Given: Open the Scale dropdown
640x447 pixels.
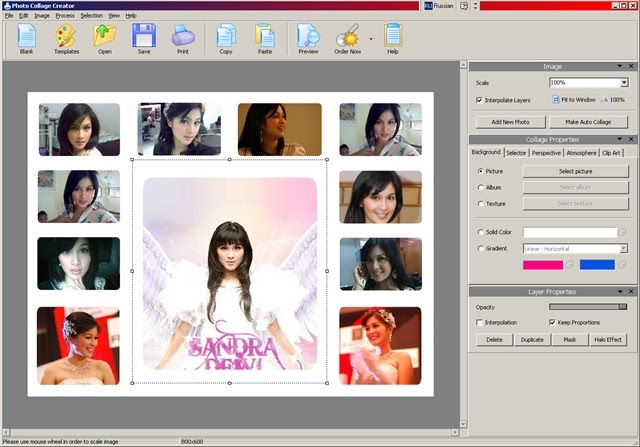Looking at the screenshot, I should pos(624,83).
